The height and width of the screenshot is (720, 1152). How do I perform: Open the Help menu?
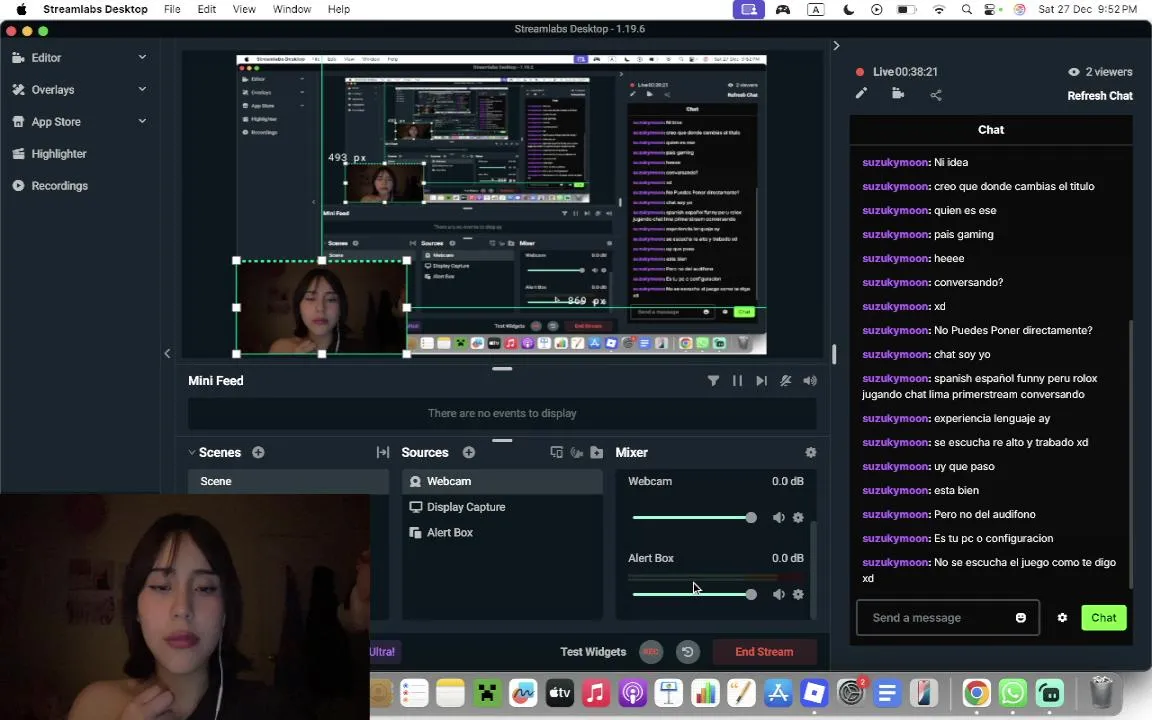339,10
